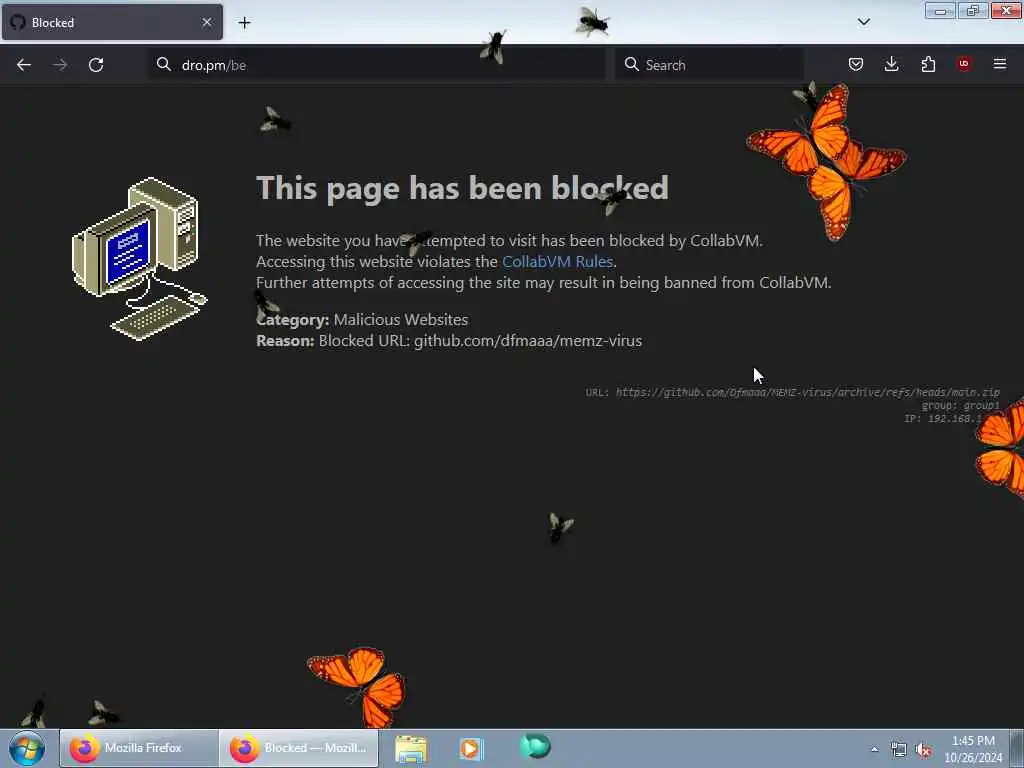Close the Blocked tab
The height and width of the screenshot is (768, 1024).
207,22
